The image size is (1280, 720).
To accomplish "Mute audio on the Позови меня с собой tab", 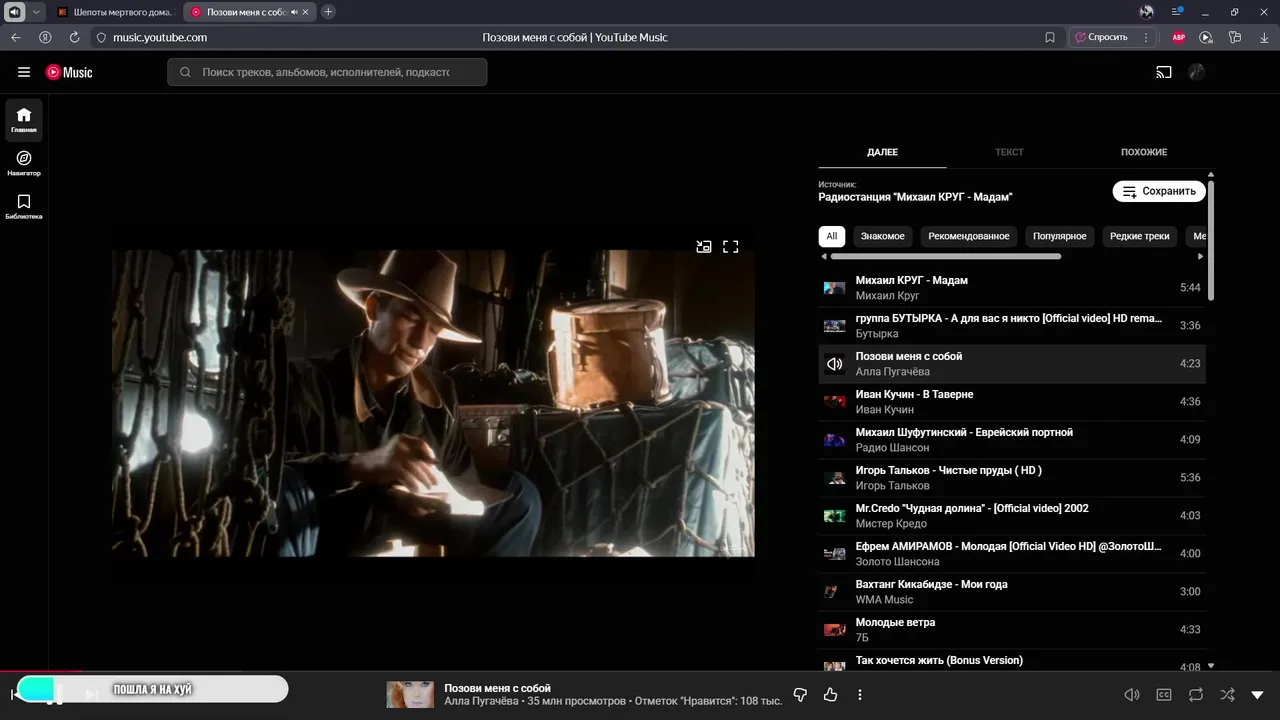I will pyautogui.click(x=294, y=12).
